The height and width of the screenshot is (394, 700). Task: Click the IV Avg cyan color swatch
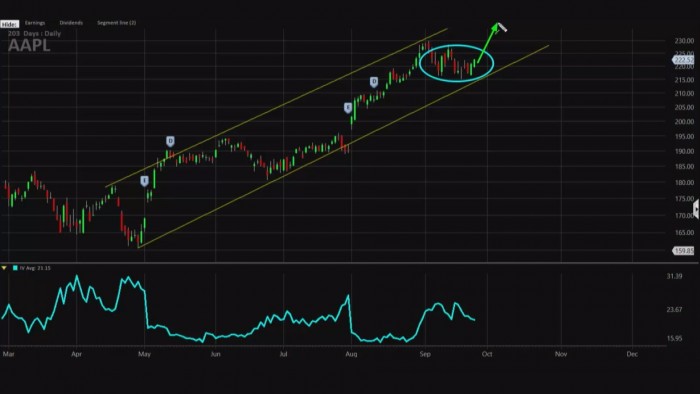[15, 268]
